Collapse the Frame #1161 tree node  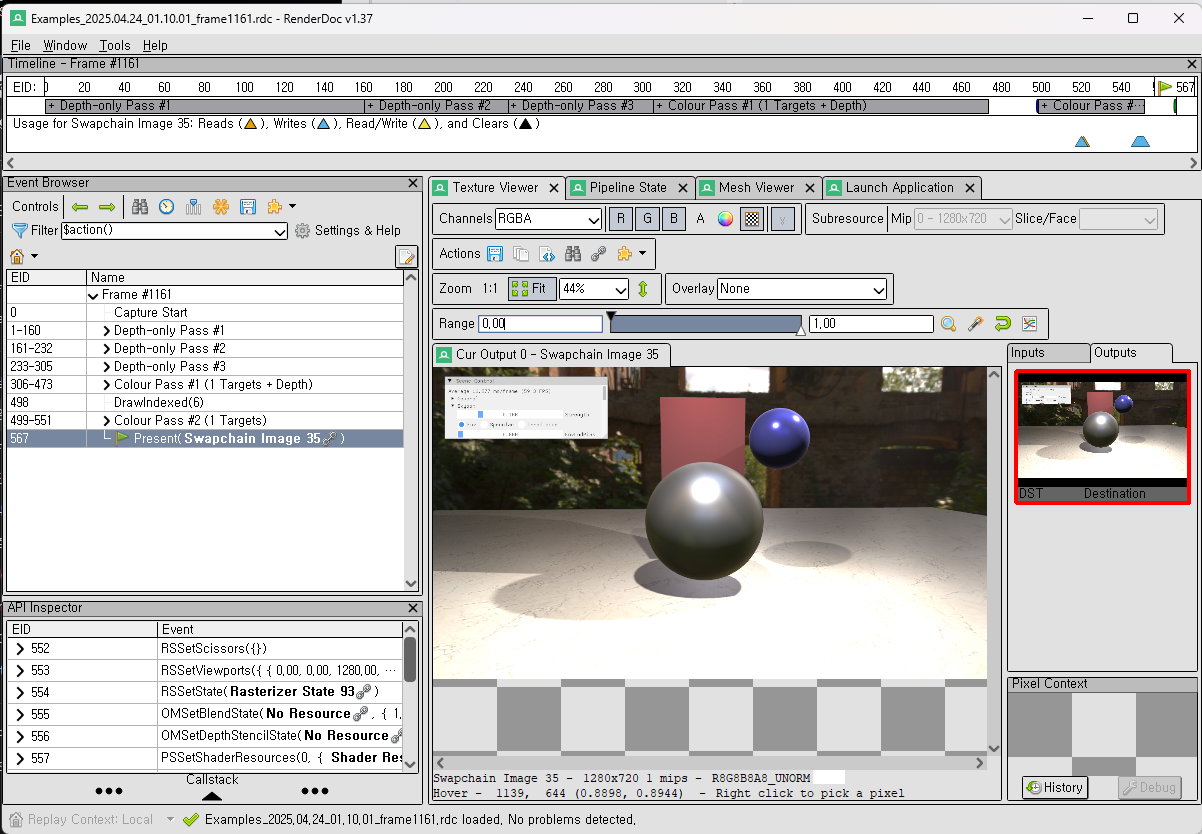tap(94, 295)
